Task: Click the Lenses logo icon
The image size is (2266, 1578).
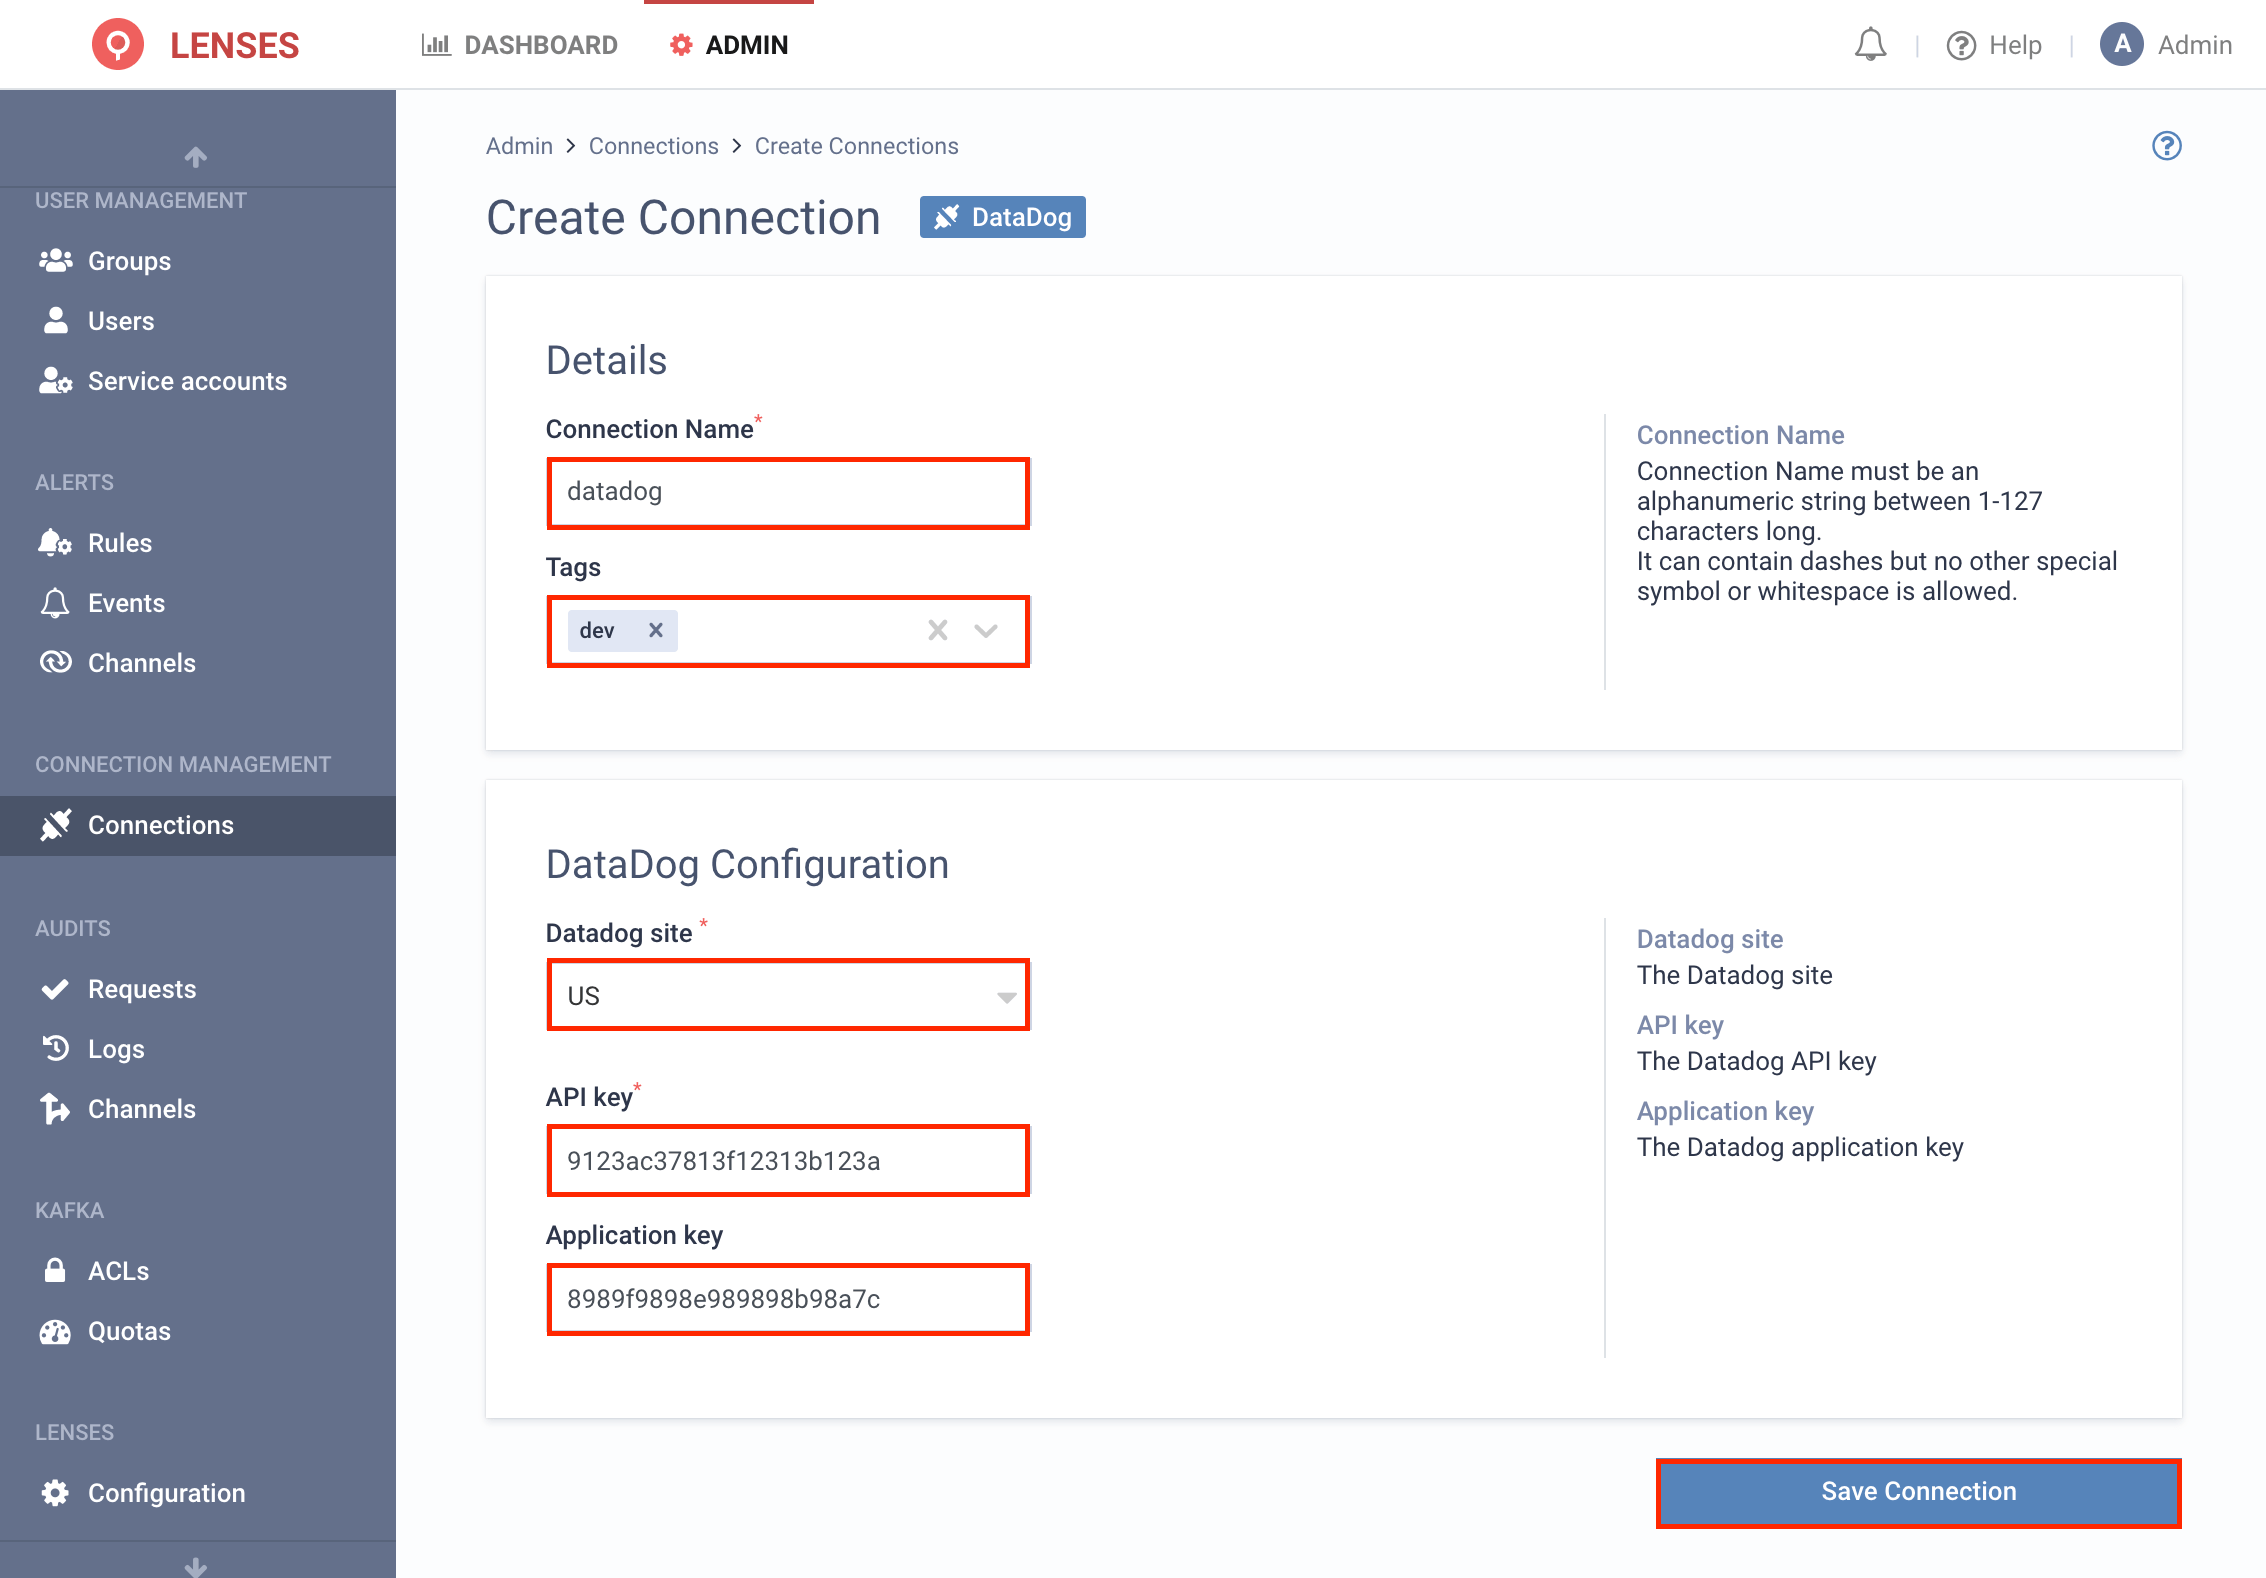Action: point(118,44)
